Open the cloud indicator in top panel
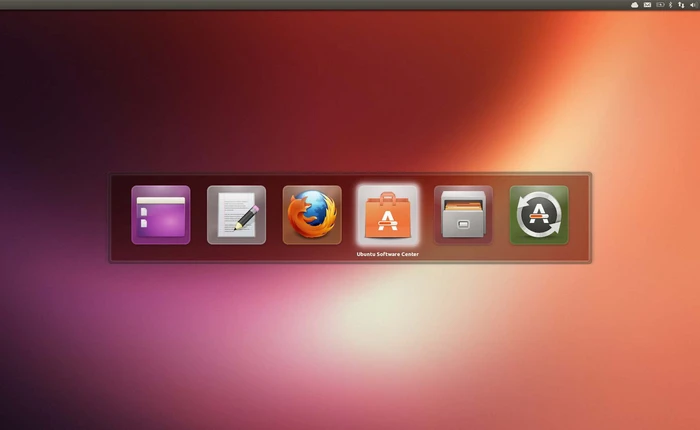Screen dimensions: 700x430 pos(634,4)
